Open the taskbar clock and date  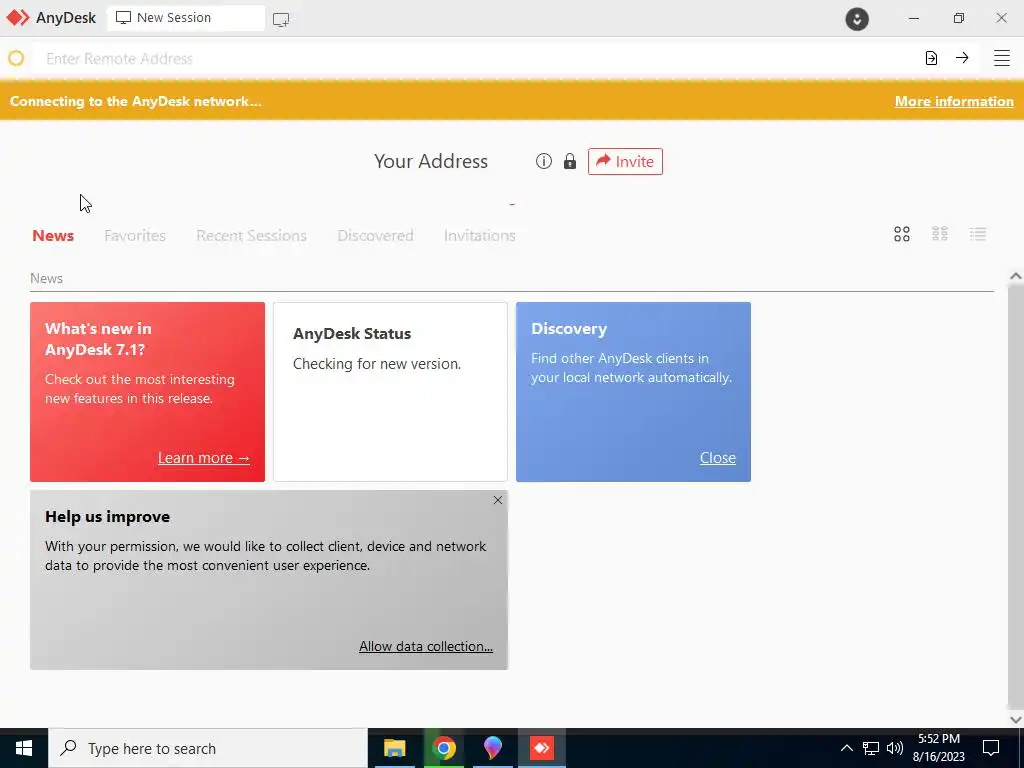coord(938,748)
